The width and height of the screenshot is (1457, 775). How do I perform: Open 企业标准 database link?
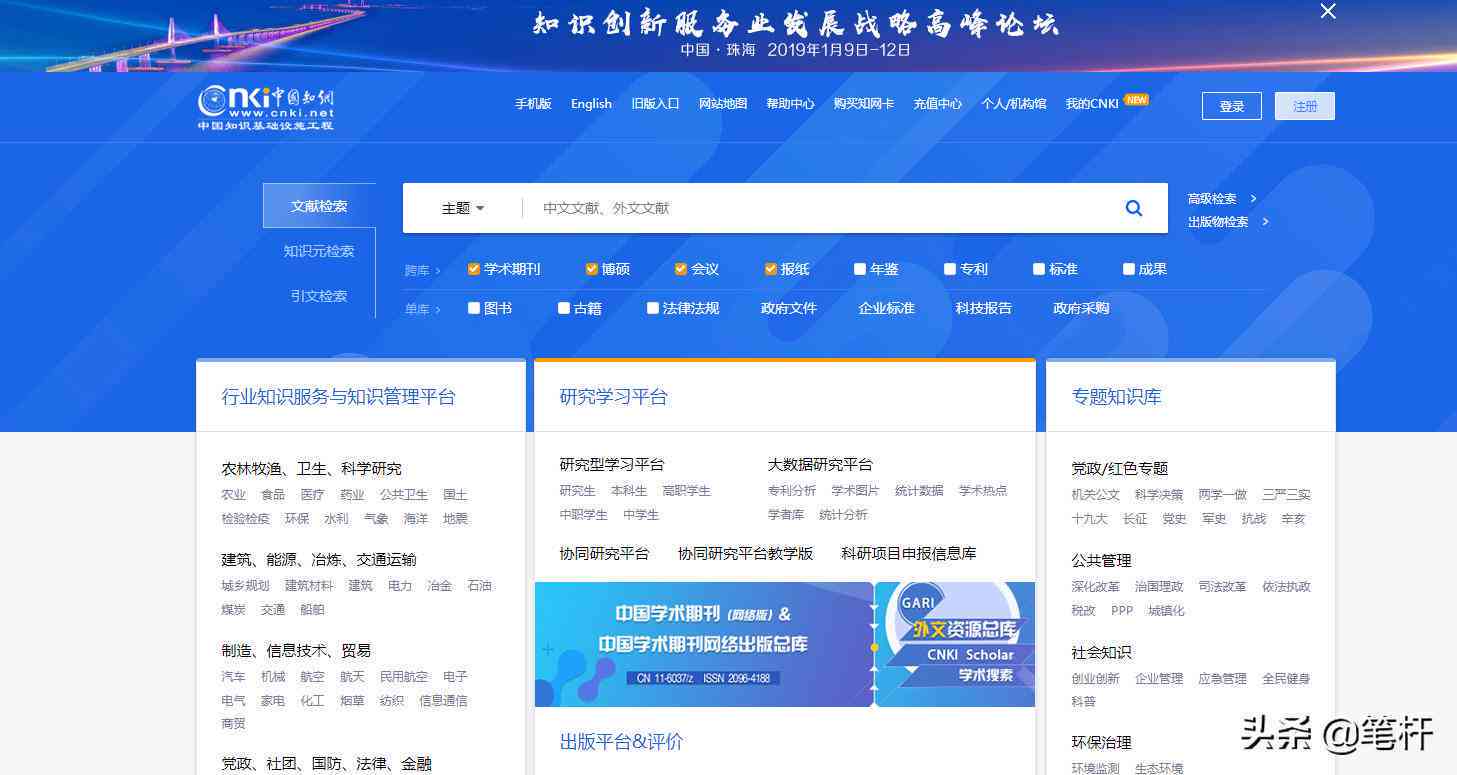pyautogui.click(x=886, y=308)
